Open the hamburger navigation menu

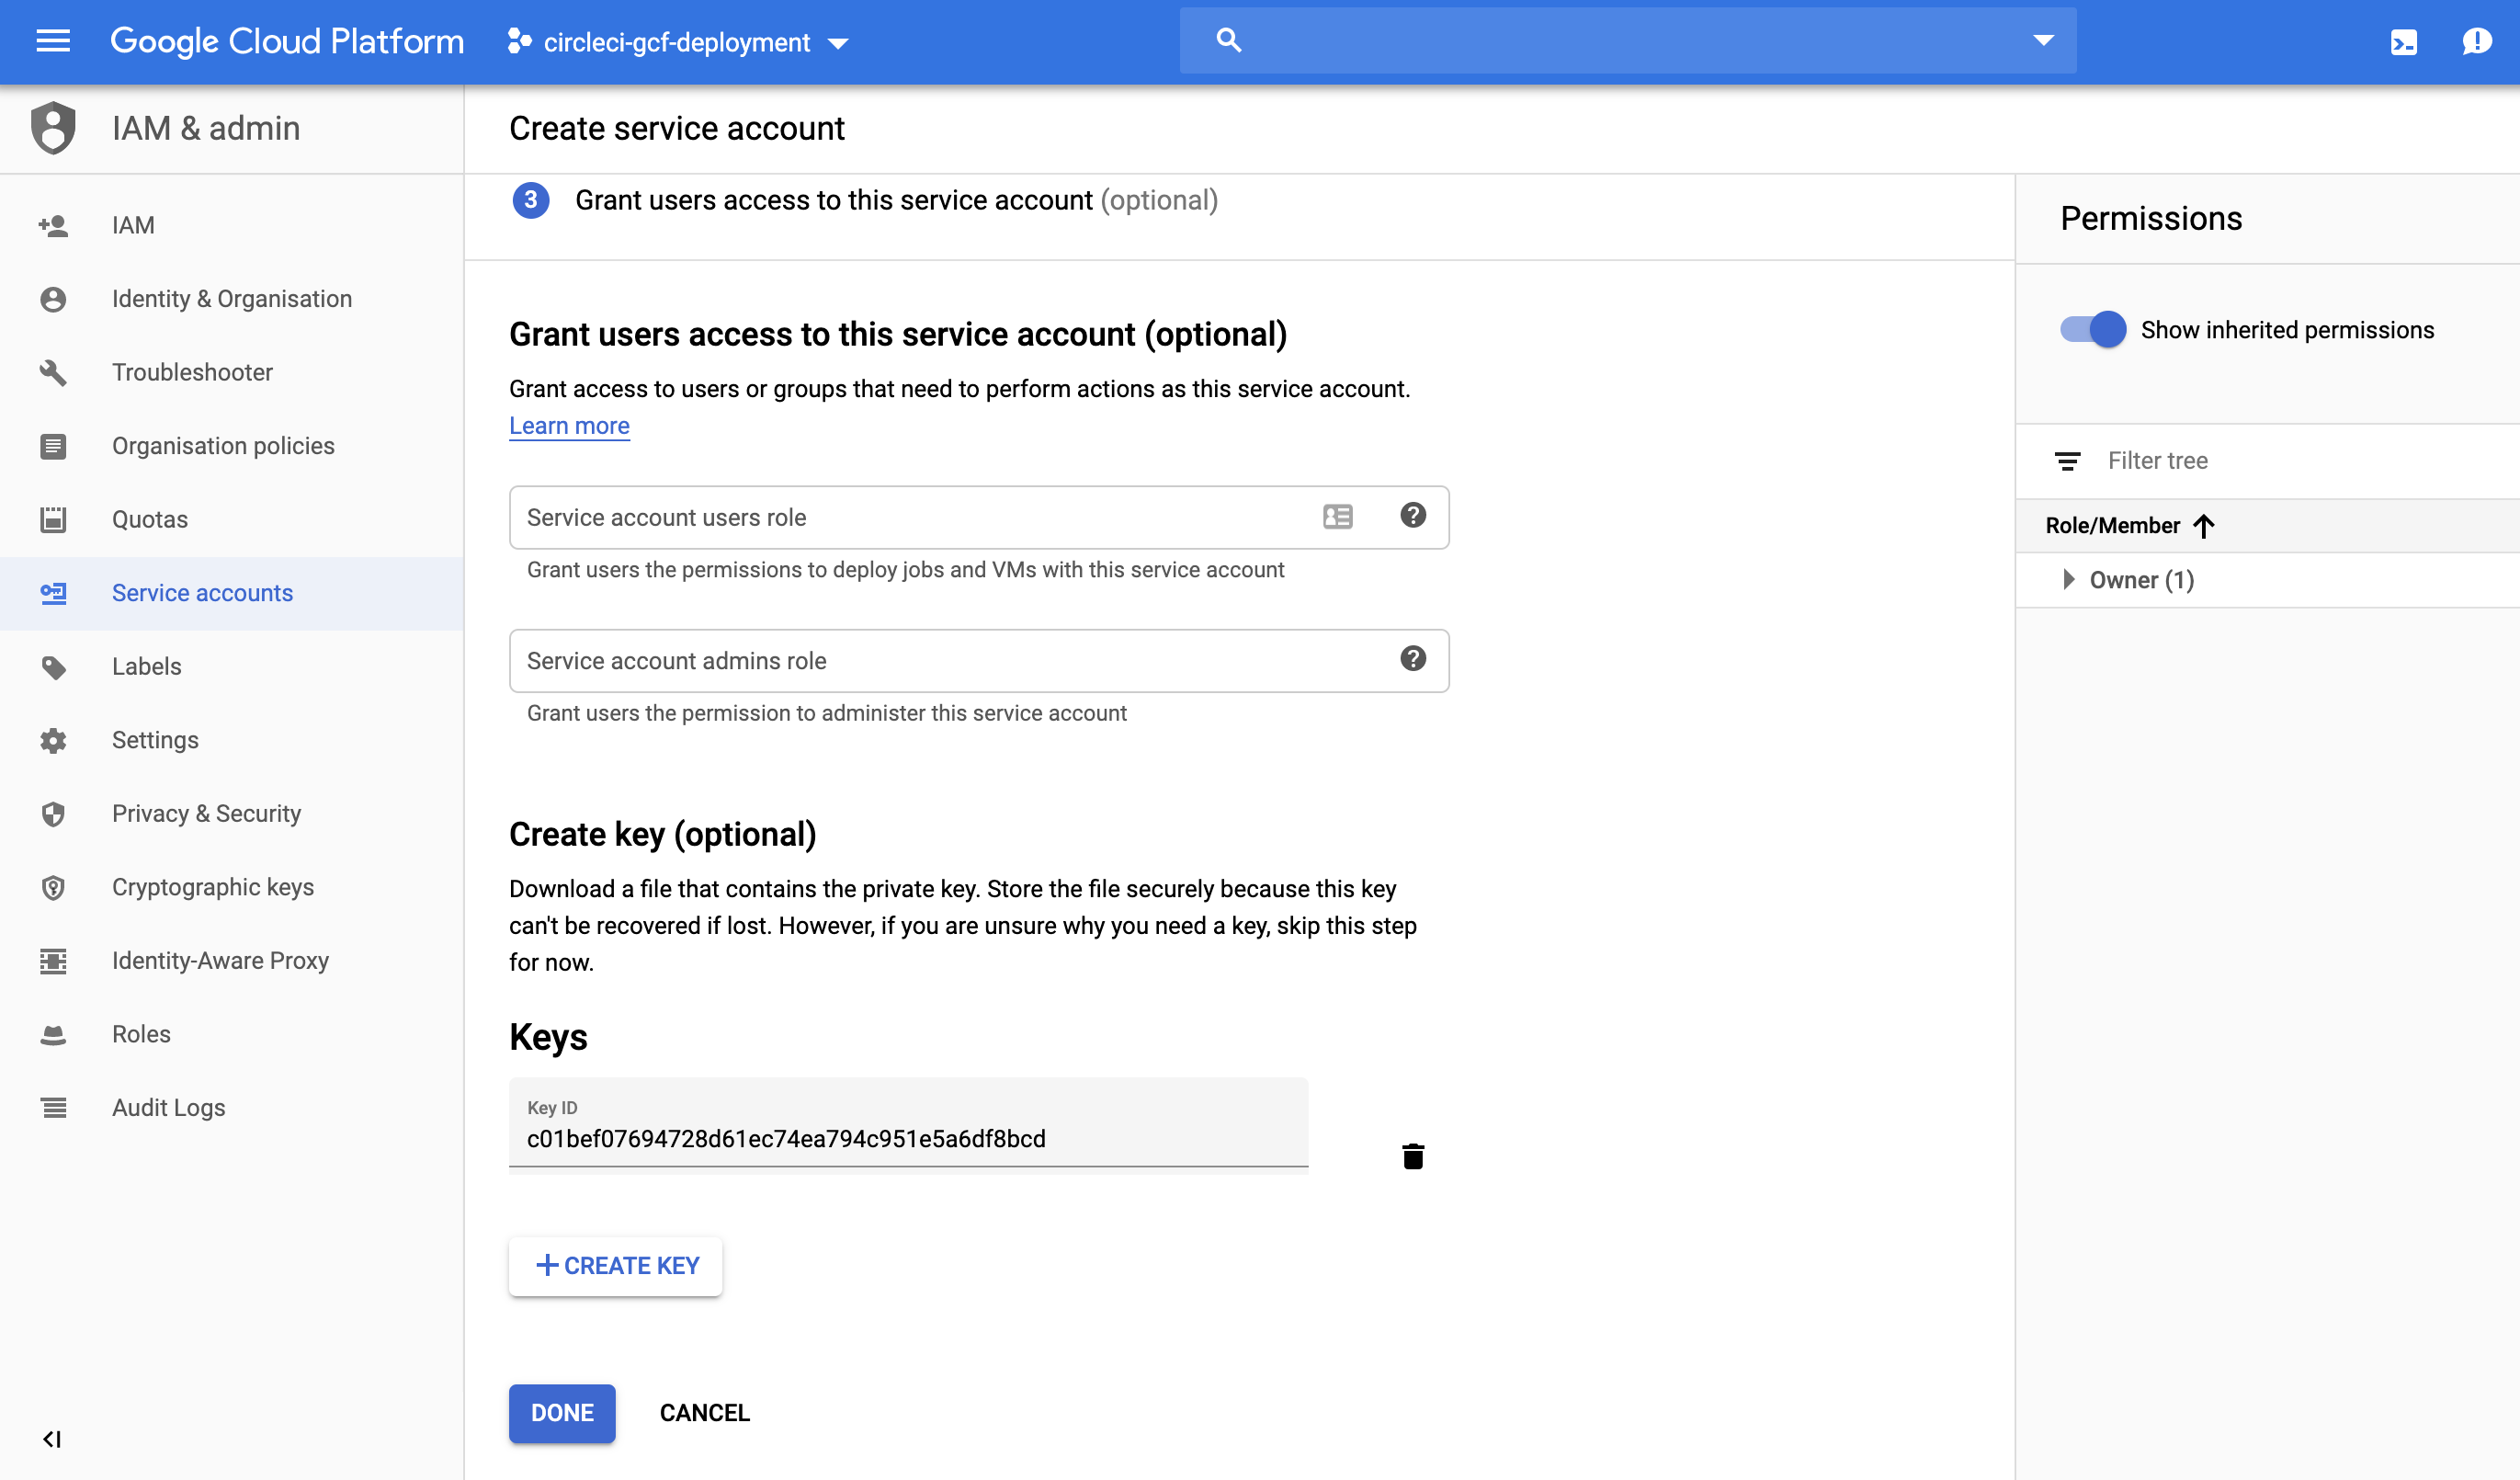tap(53, 41)
